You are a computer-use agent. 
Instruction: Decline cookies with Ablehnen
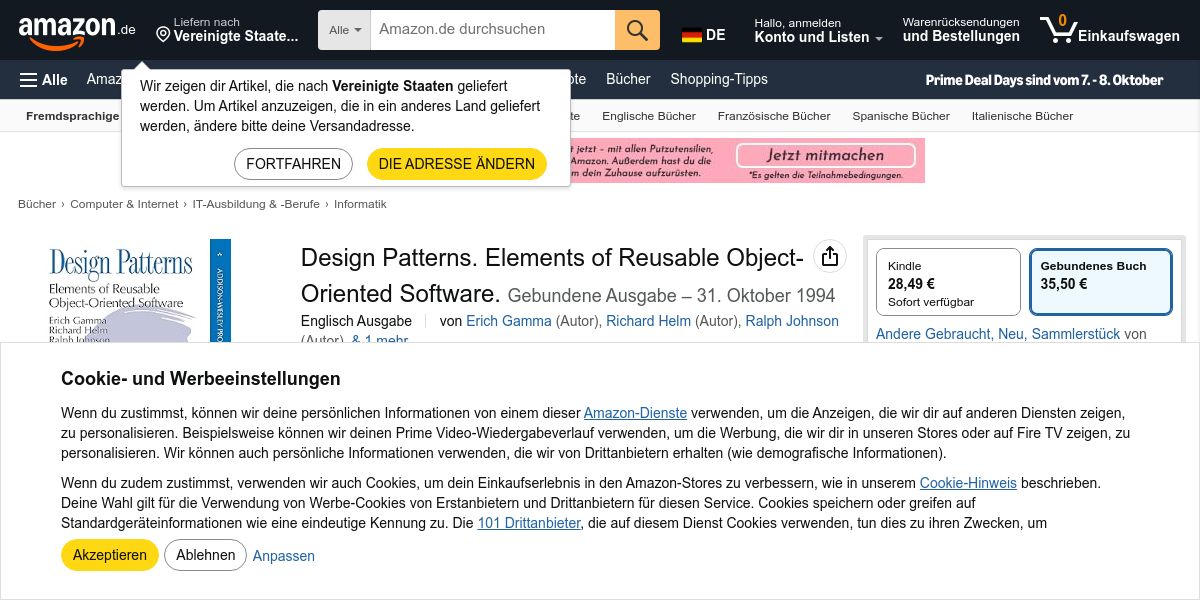tap(205, 555)
